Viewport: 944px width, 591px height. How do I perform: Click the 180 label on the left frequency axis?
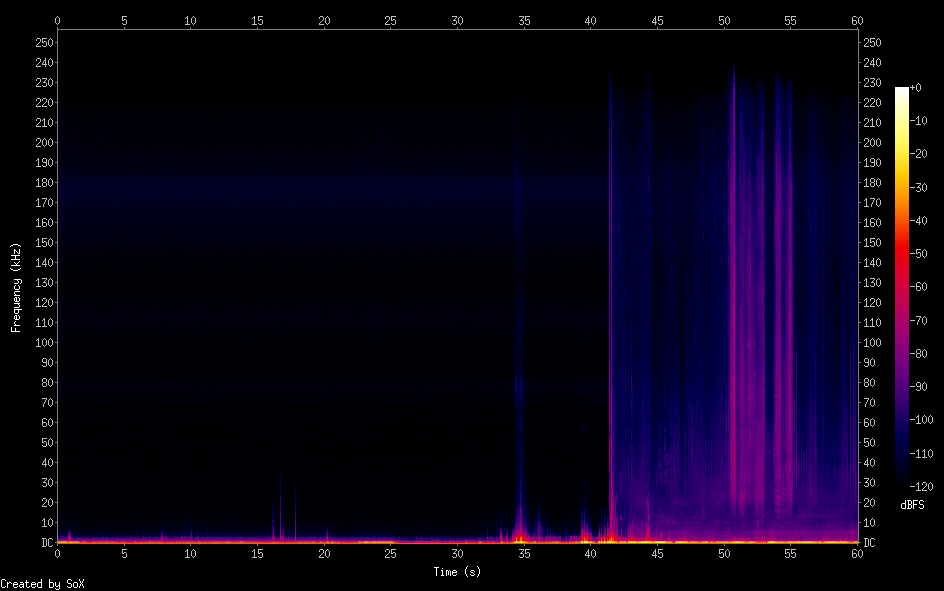(x=42, y=182)
